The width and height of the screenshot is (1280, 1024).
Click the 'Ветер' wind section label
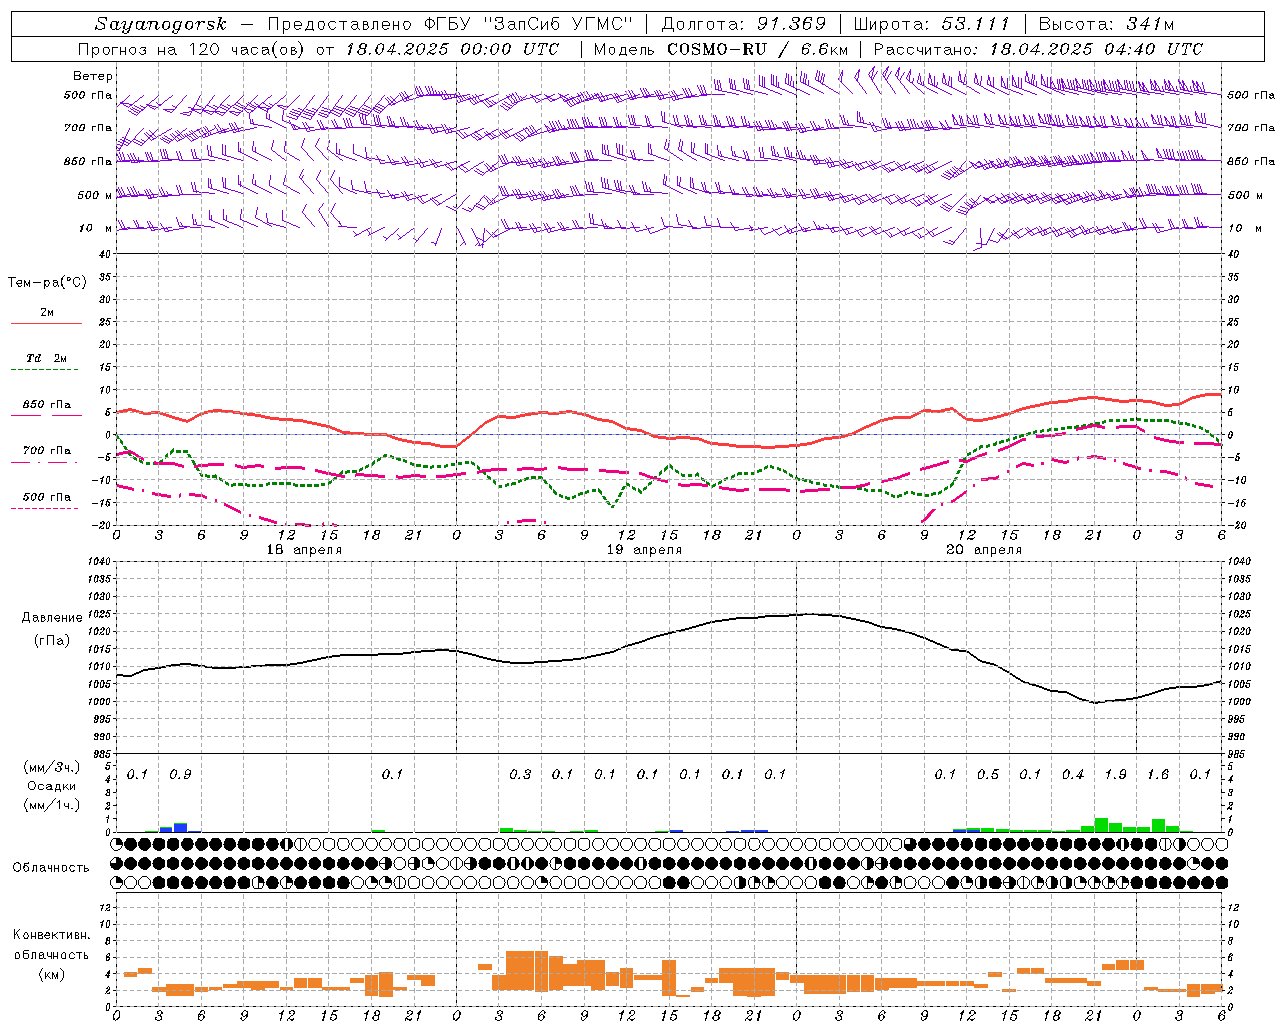pyautogui.click(x=93, y=76)
